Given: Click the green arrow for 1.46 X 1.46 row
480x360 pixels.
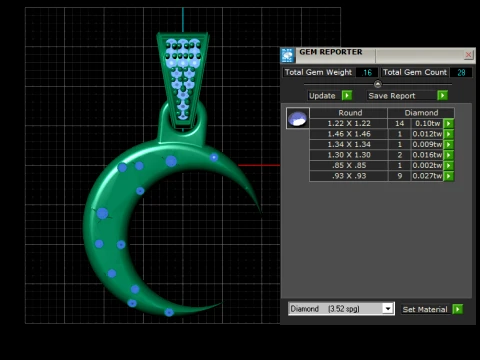Looking at the screenshot, I should pos(449,134).
